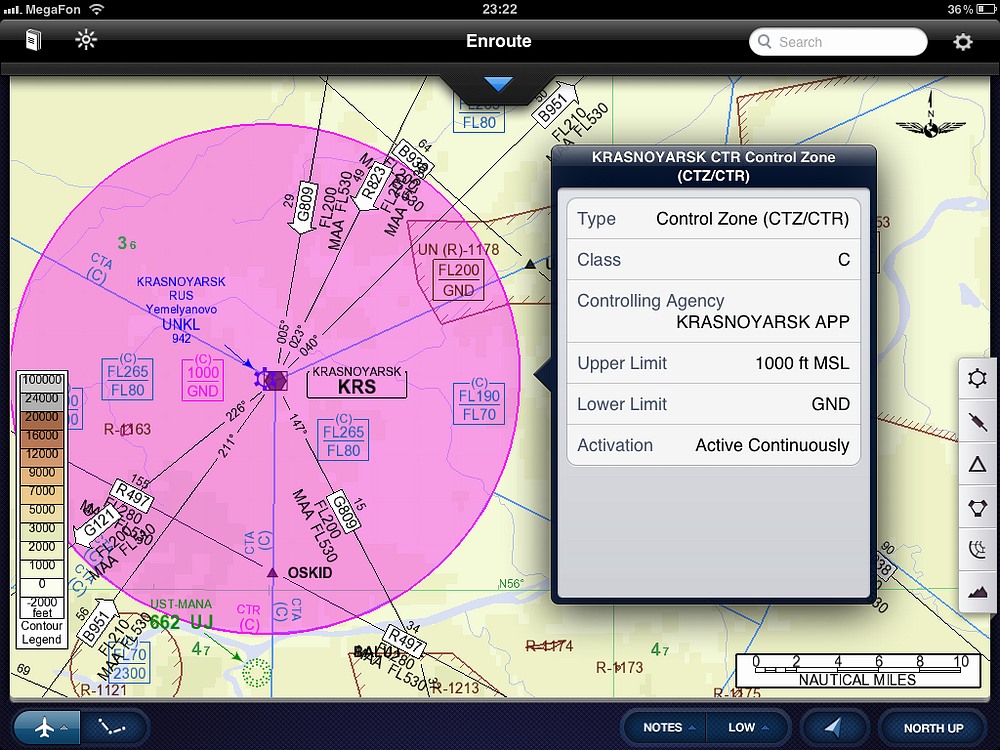Expand the blue pull-down arrow under Enroute
1000x750 pixels.
pyautogui.click(x=498, y=85)
